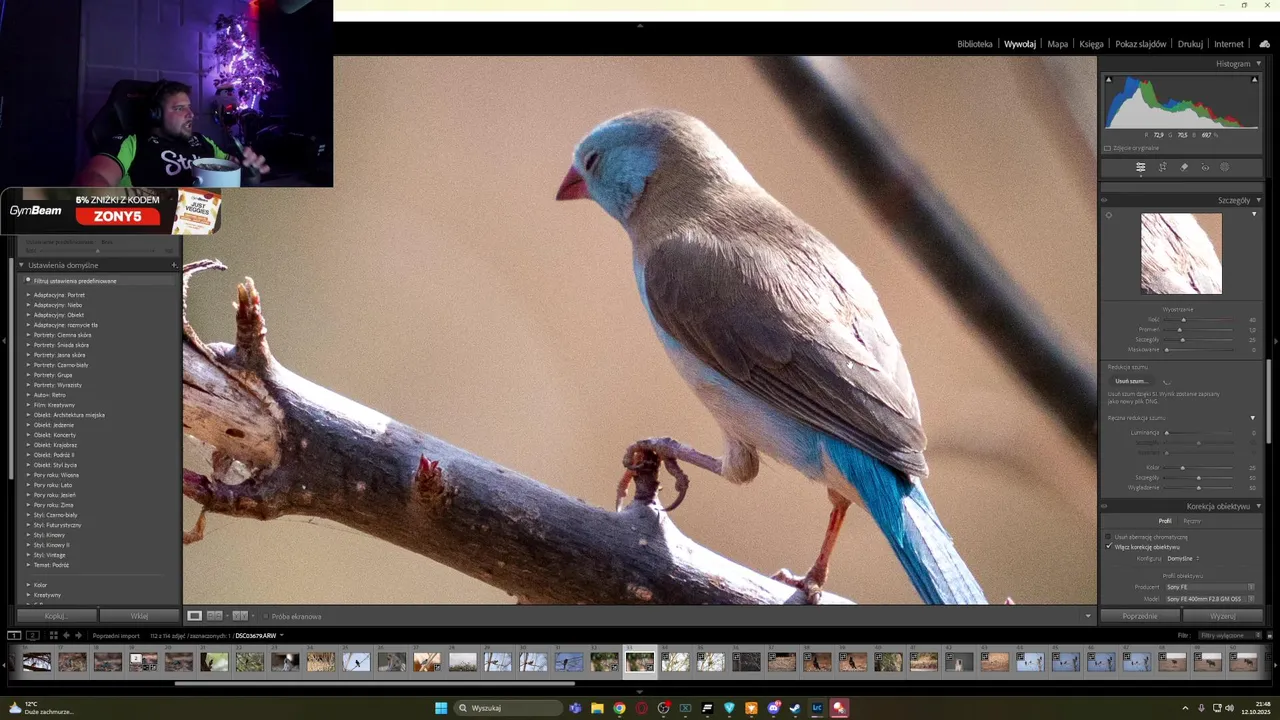Toggle Zdjęcie oryginalne checkbox under histogram
The height and width of the screenshot is (720, 1280).
point(1108,148)
